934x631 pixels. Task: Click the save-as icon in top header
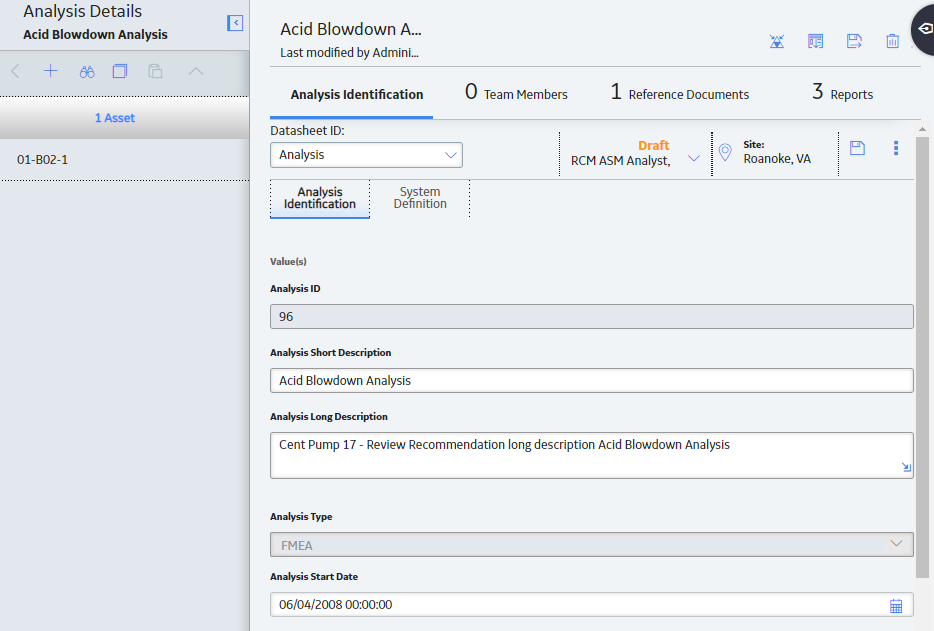click(x=854, y=41)
